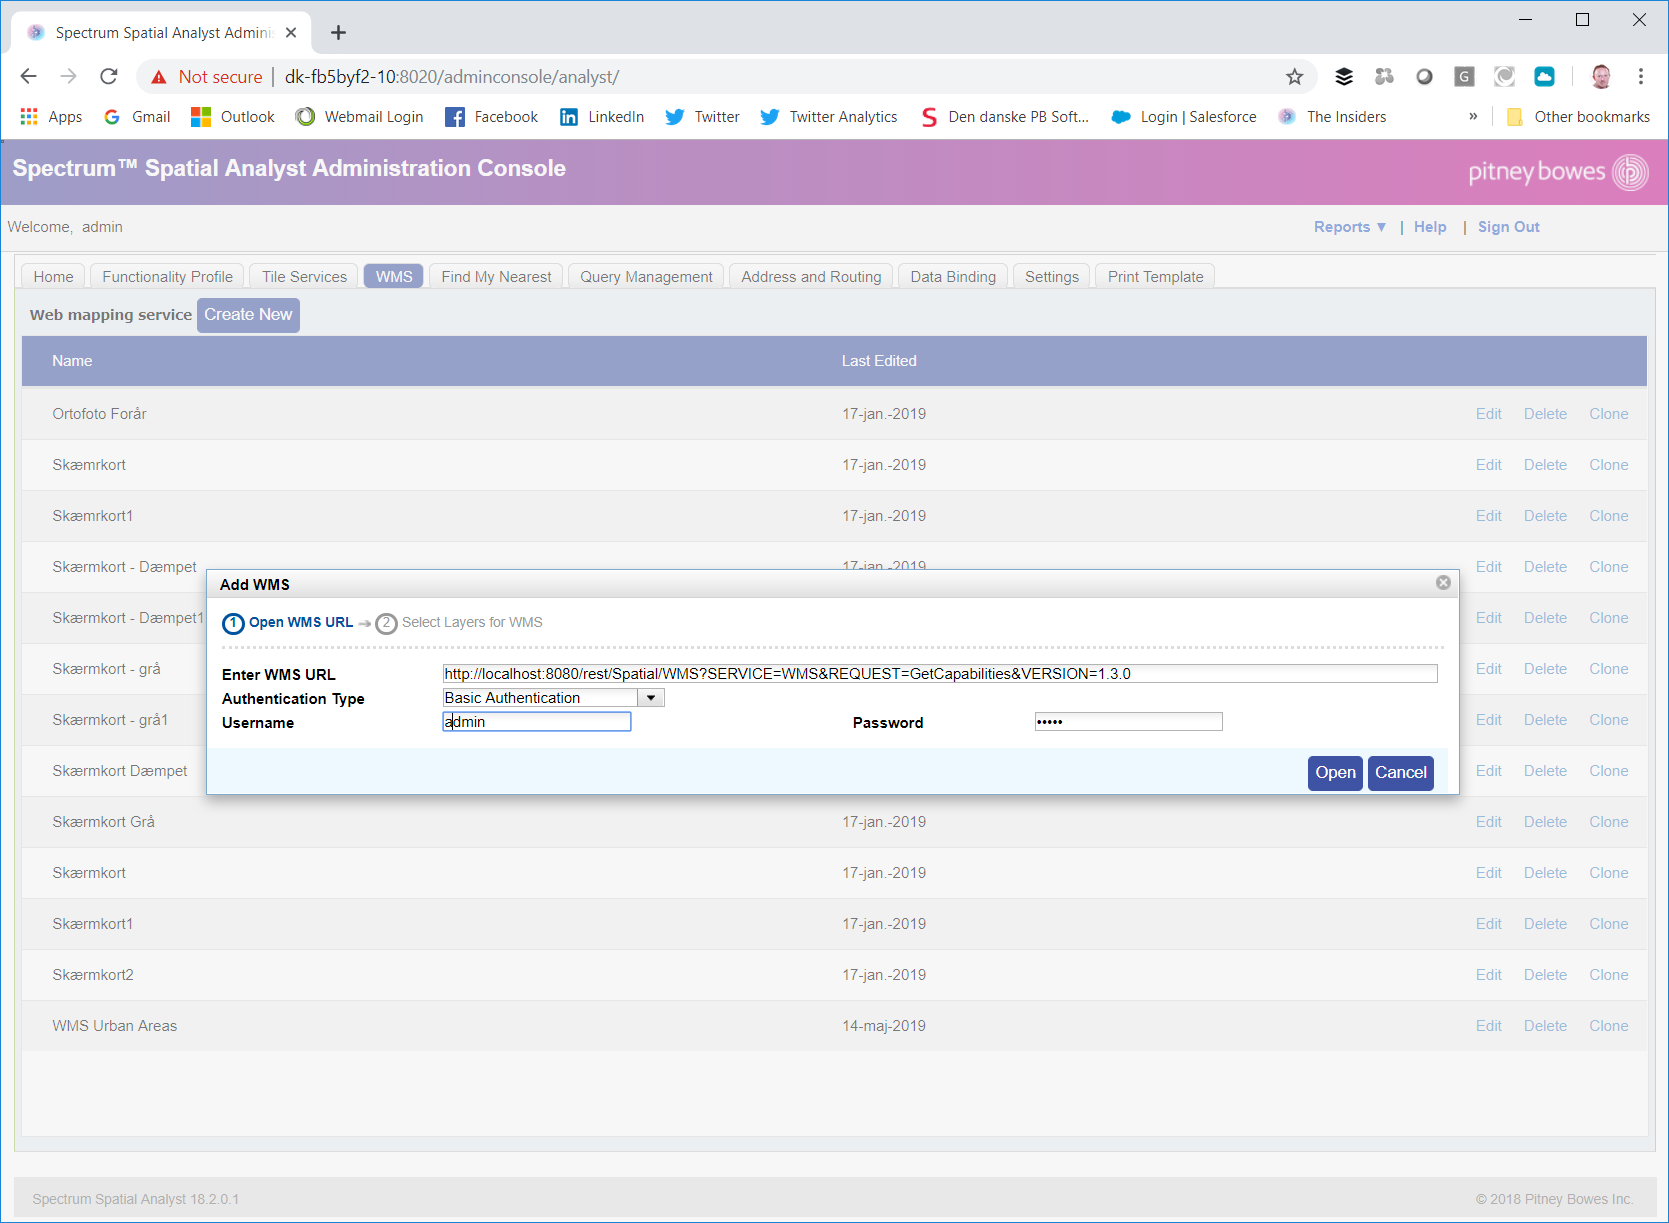Click the Password input field
Image resolution: width=1669 pixels, height=1223 pixels.
[1128, 722]
